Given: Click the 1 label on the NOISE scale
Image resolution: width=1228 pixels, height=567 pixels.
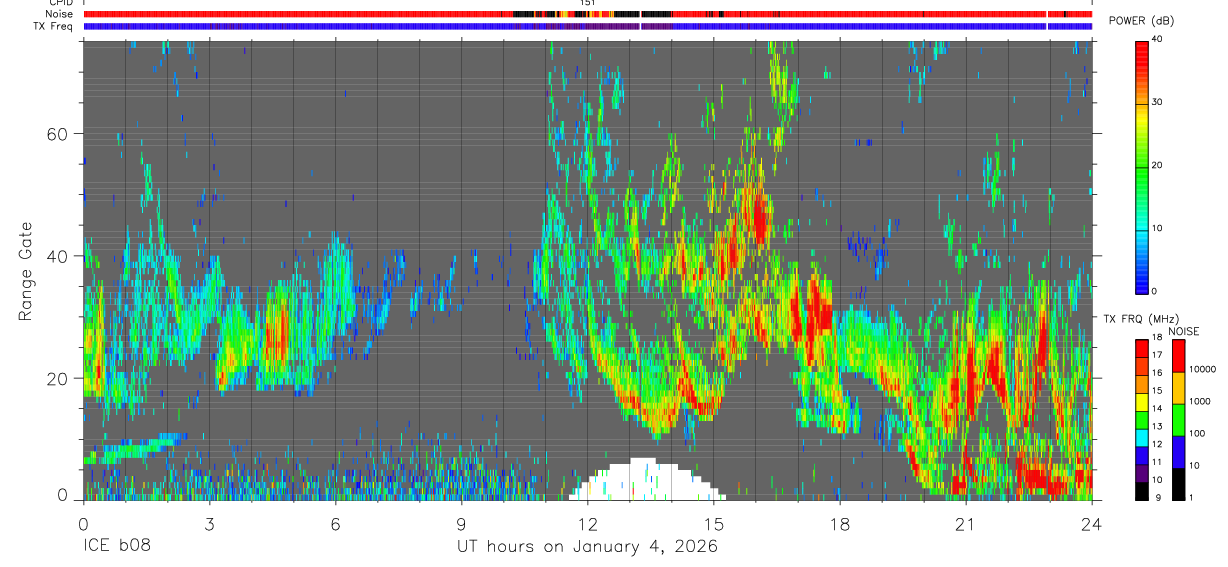Looking at the screenshot, I should (1191, 497).
